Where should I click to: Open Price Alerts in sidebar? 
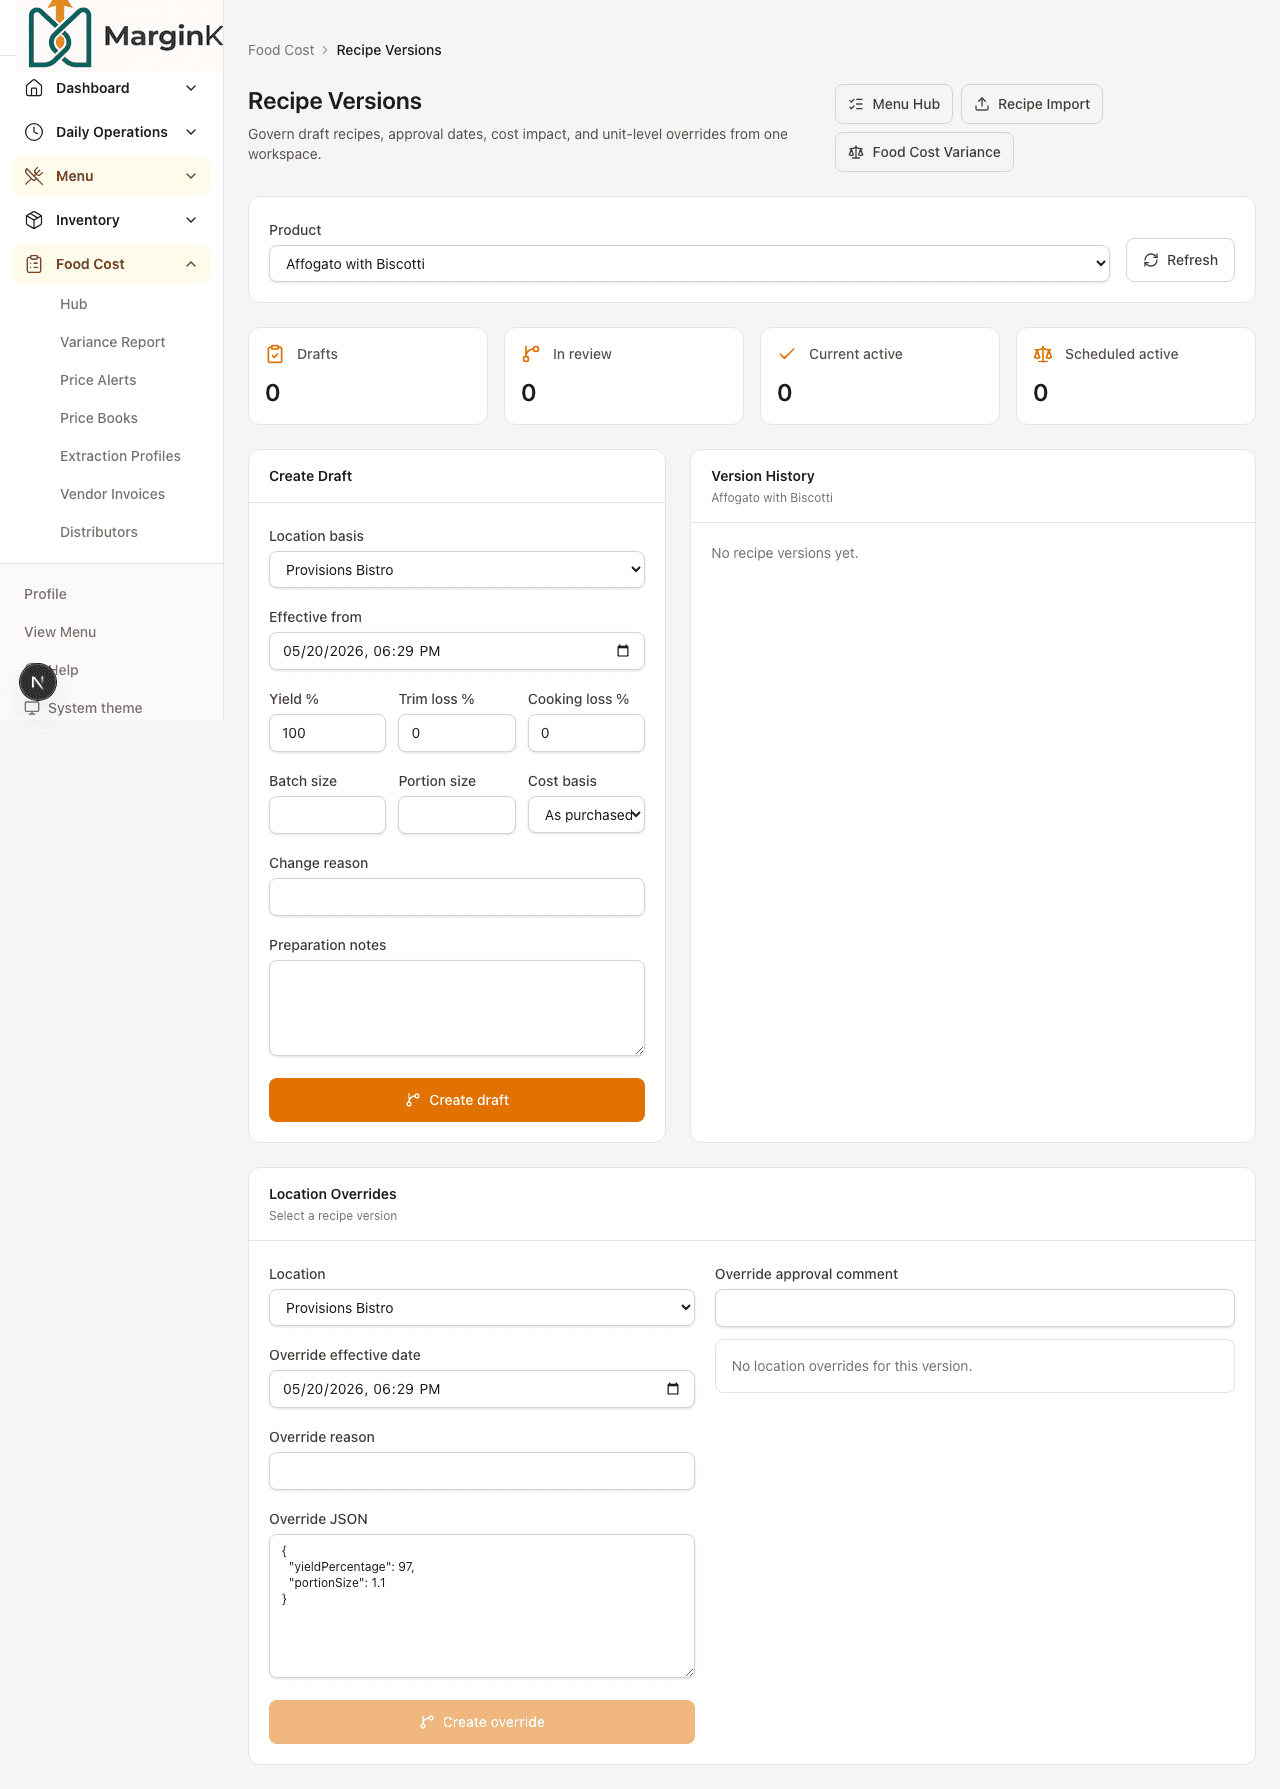click(98, 380)
